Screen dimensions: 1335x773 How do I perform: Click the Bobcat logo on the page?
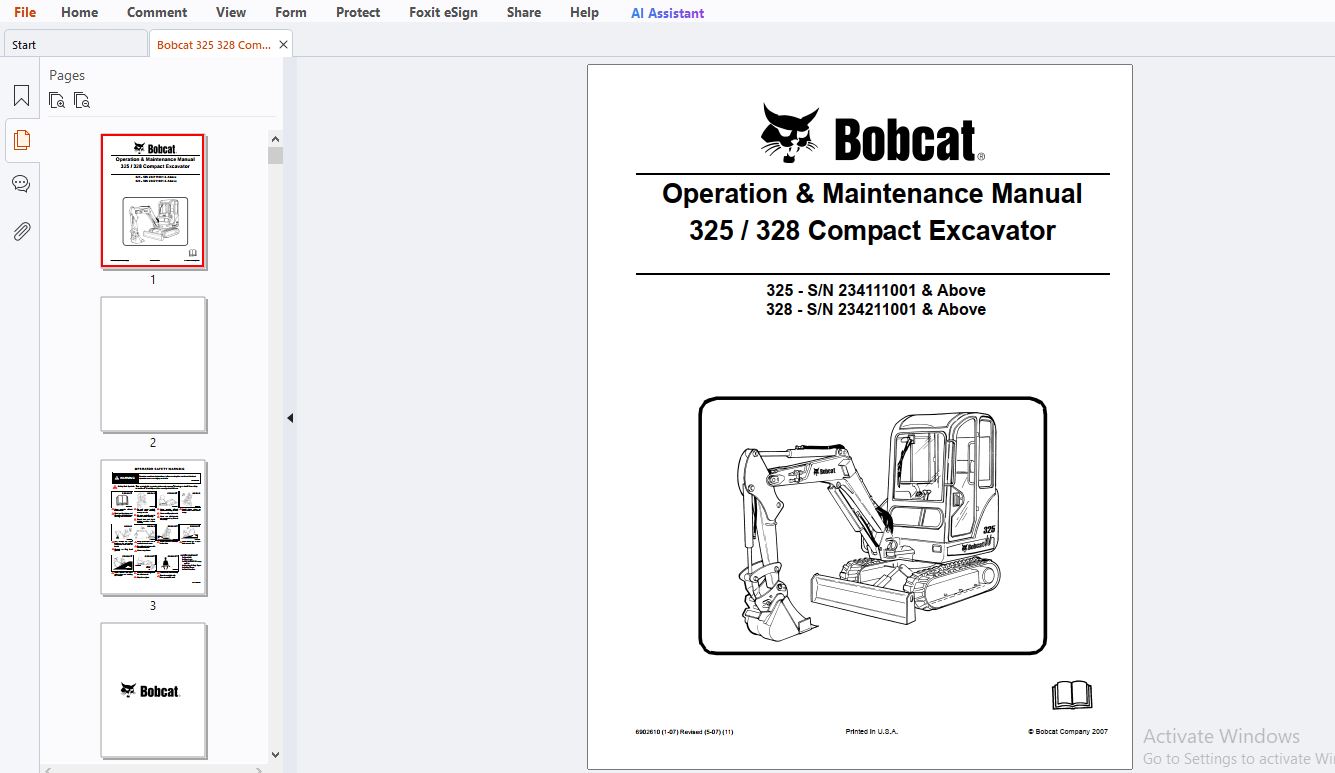872,133
